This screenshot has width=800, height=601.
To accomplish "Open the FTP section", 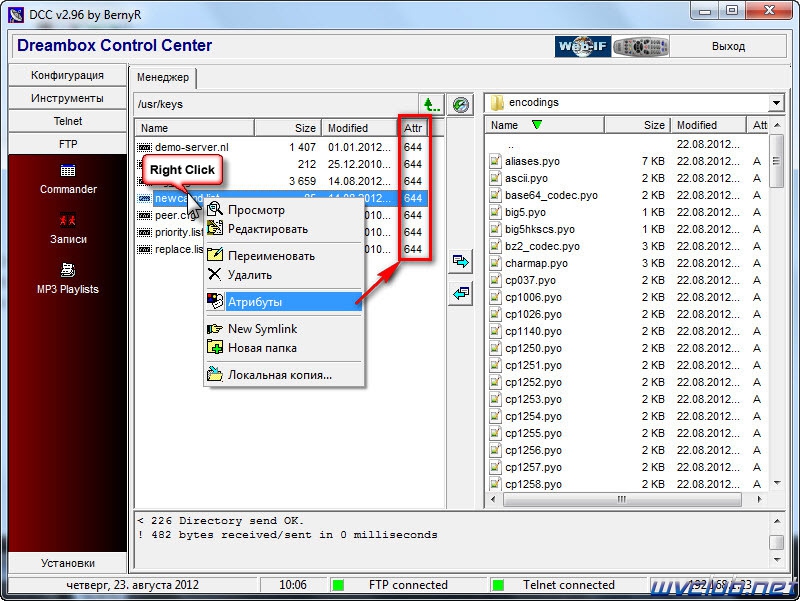I will (67, 144).
